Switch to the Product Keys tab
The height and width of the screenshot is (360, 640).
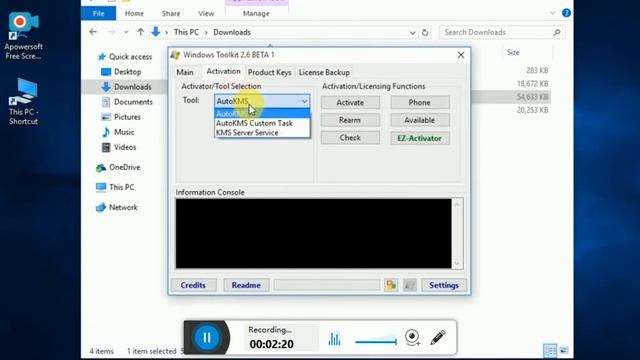tap(269, 72)
